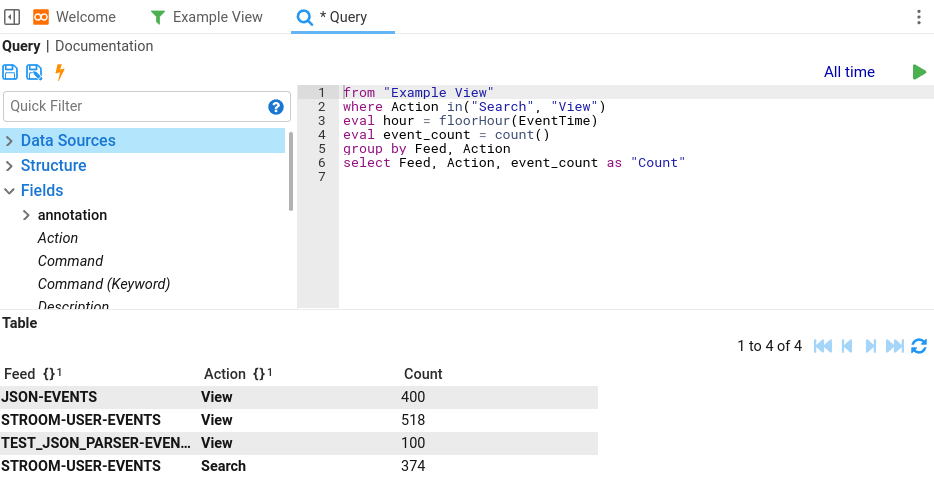The width and height of the screenshot is (934, 495).
Task: Click the Save query icon
Action: [x=10, y=72]
